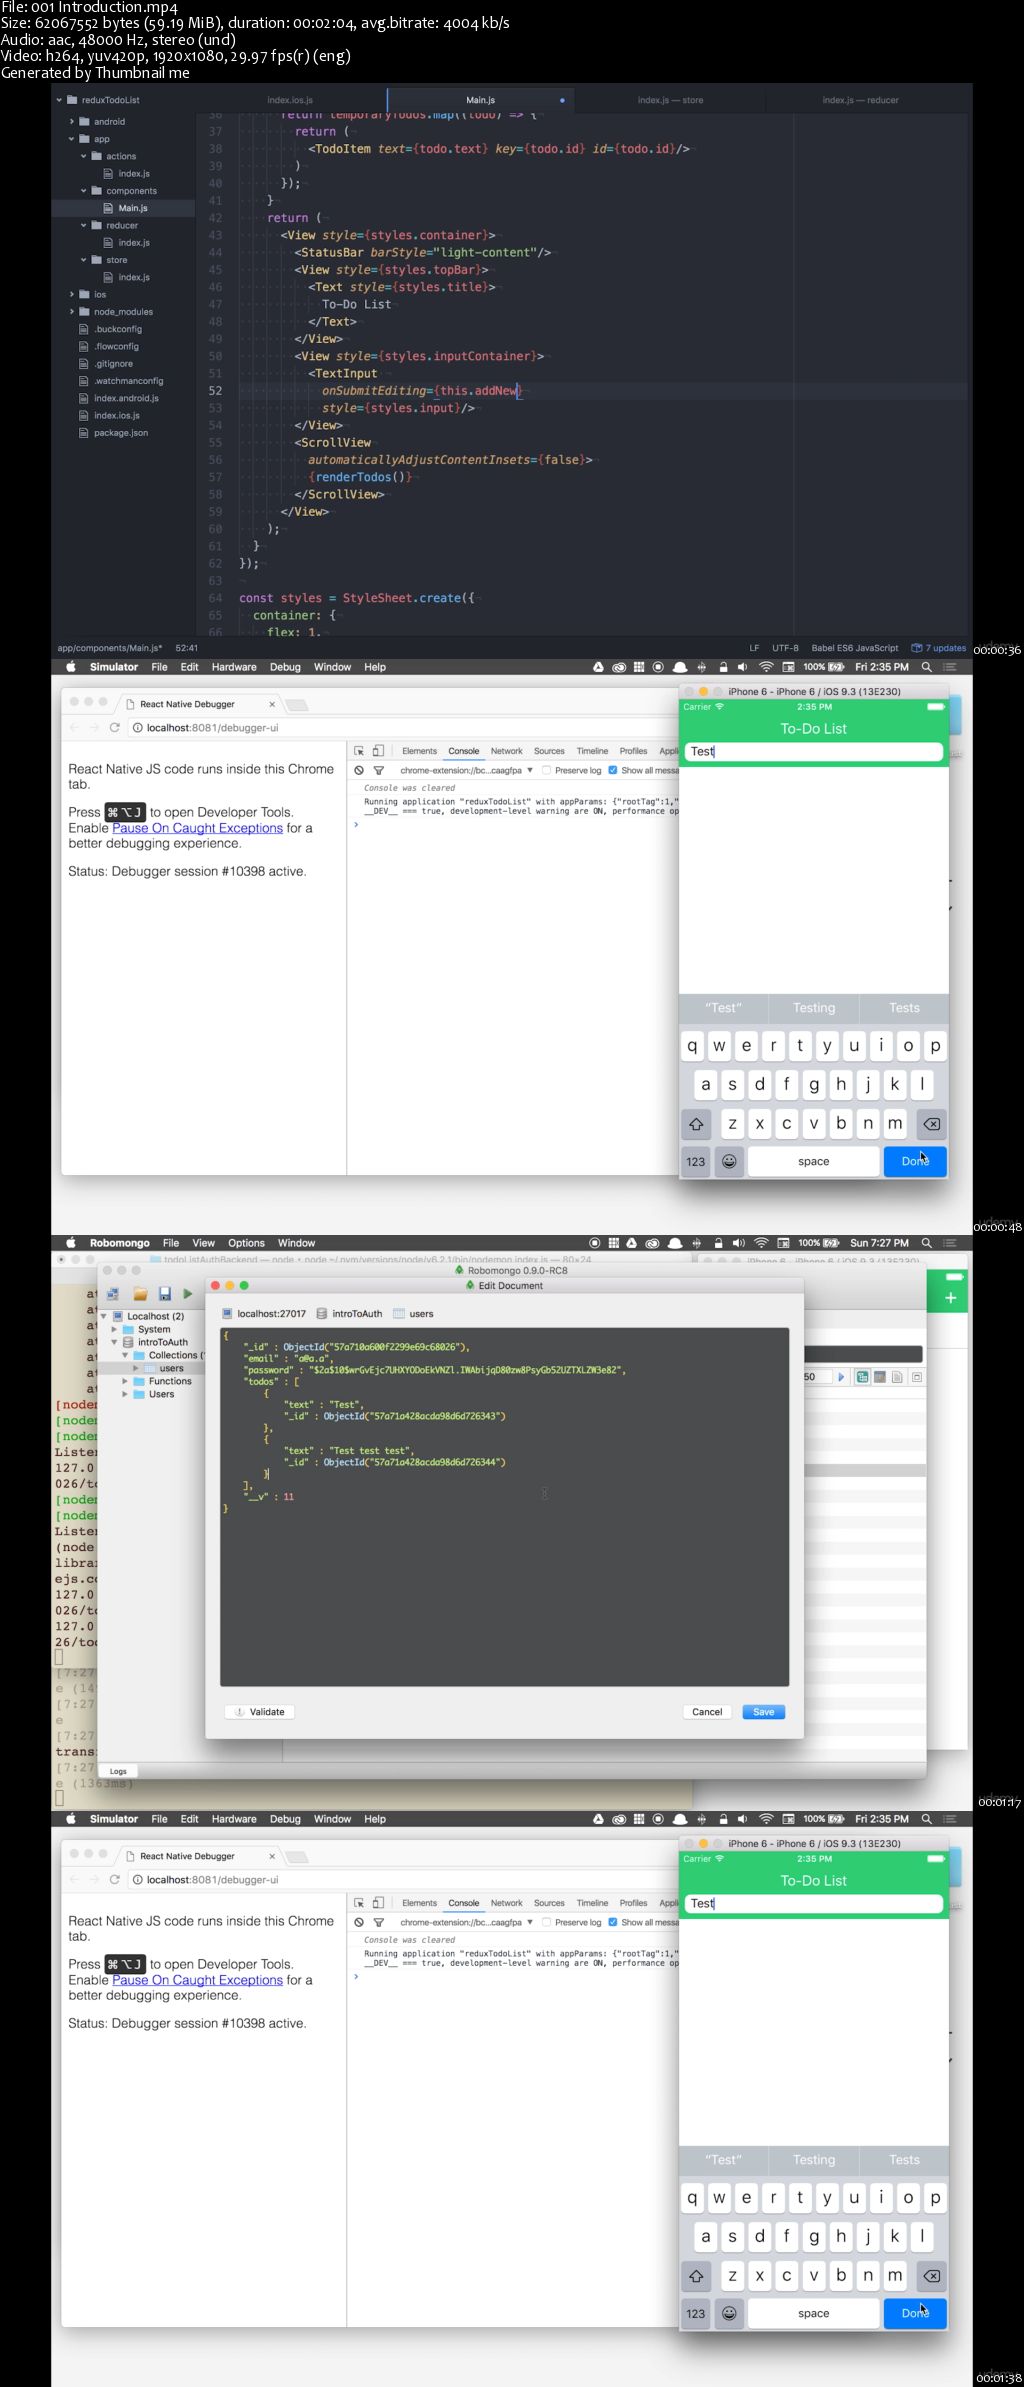Click the Robomongo tree view mode icon
1024x2387 pixels.
(x=863, y=1377)
